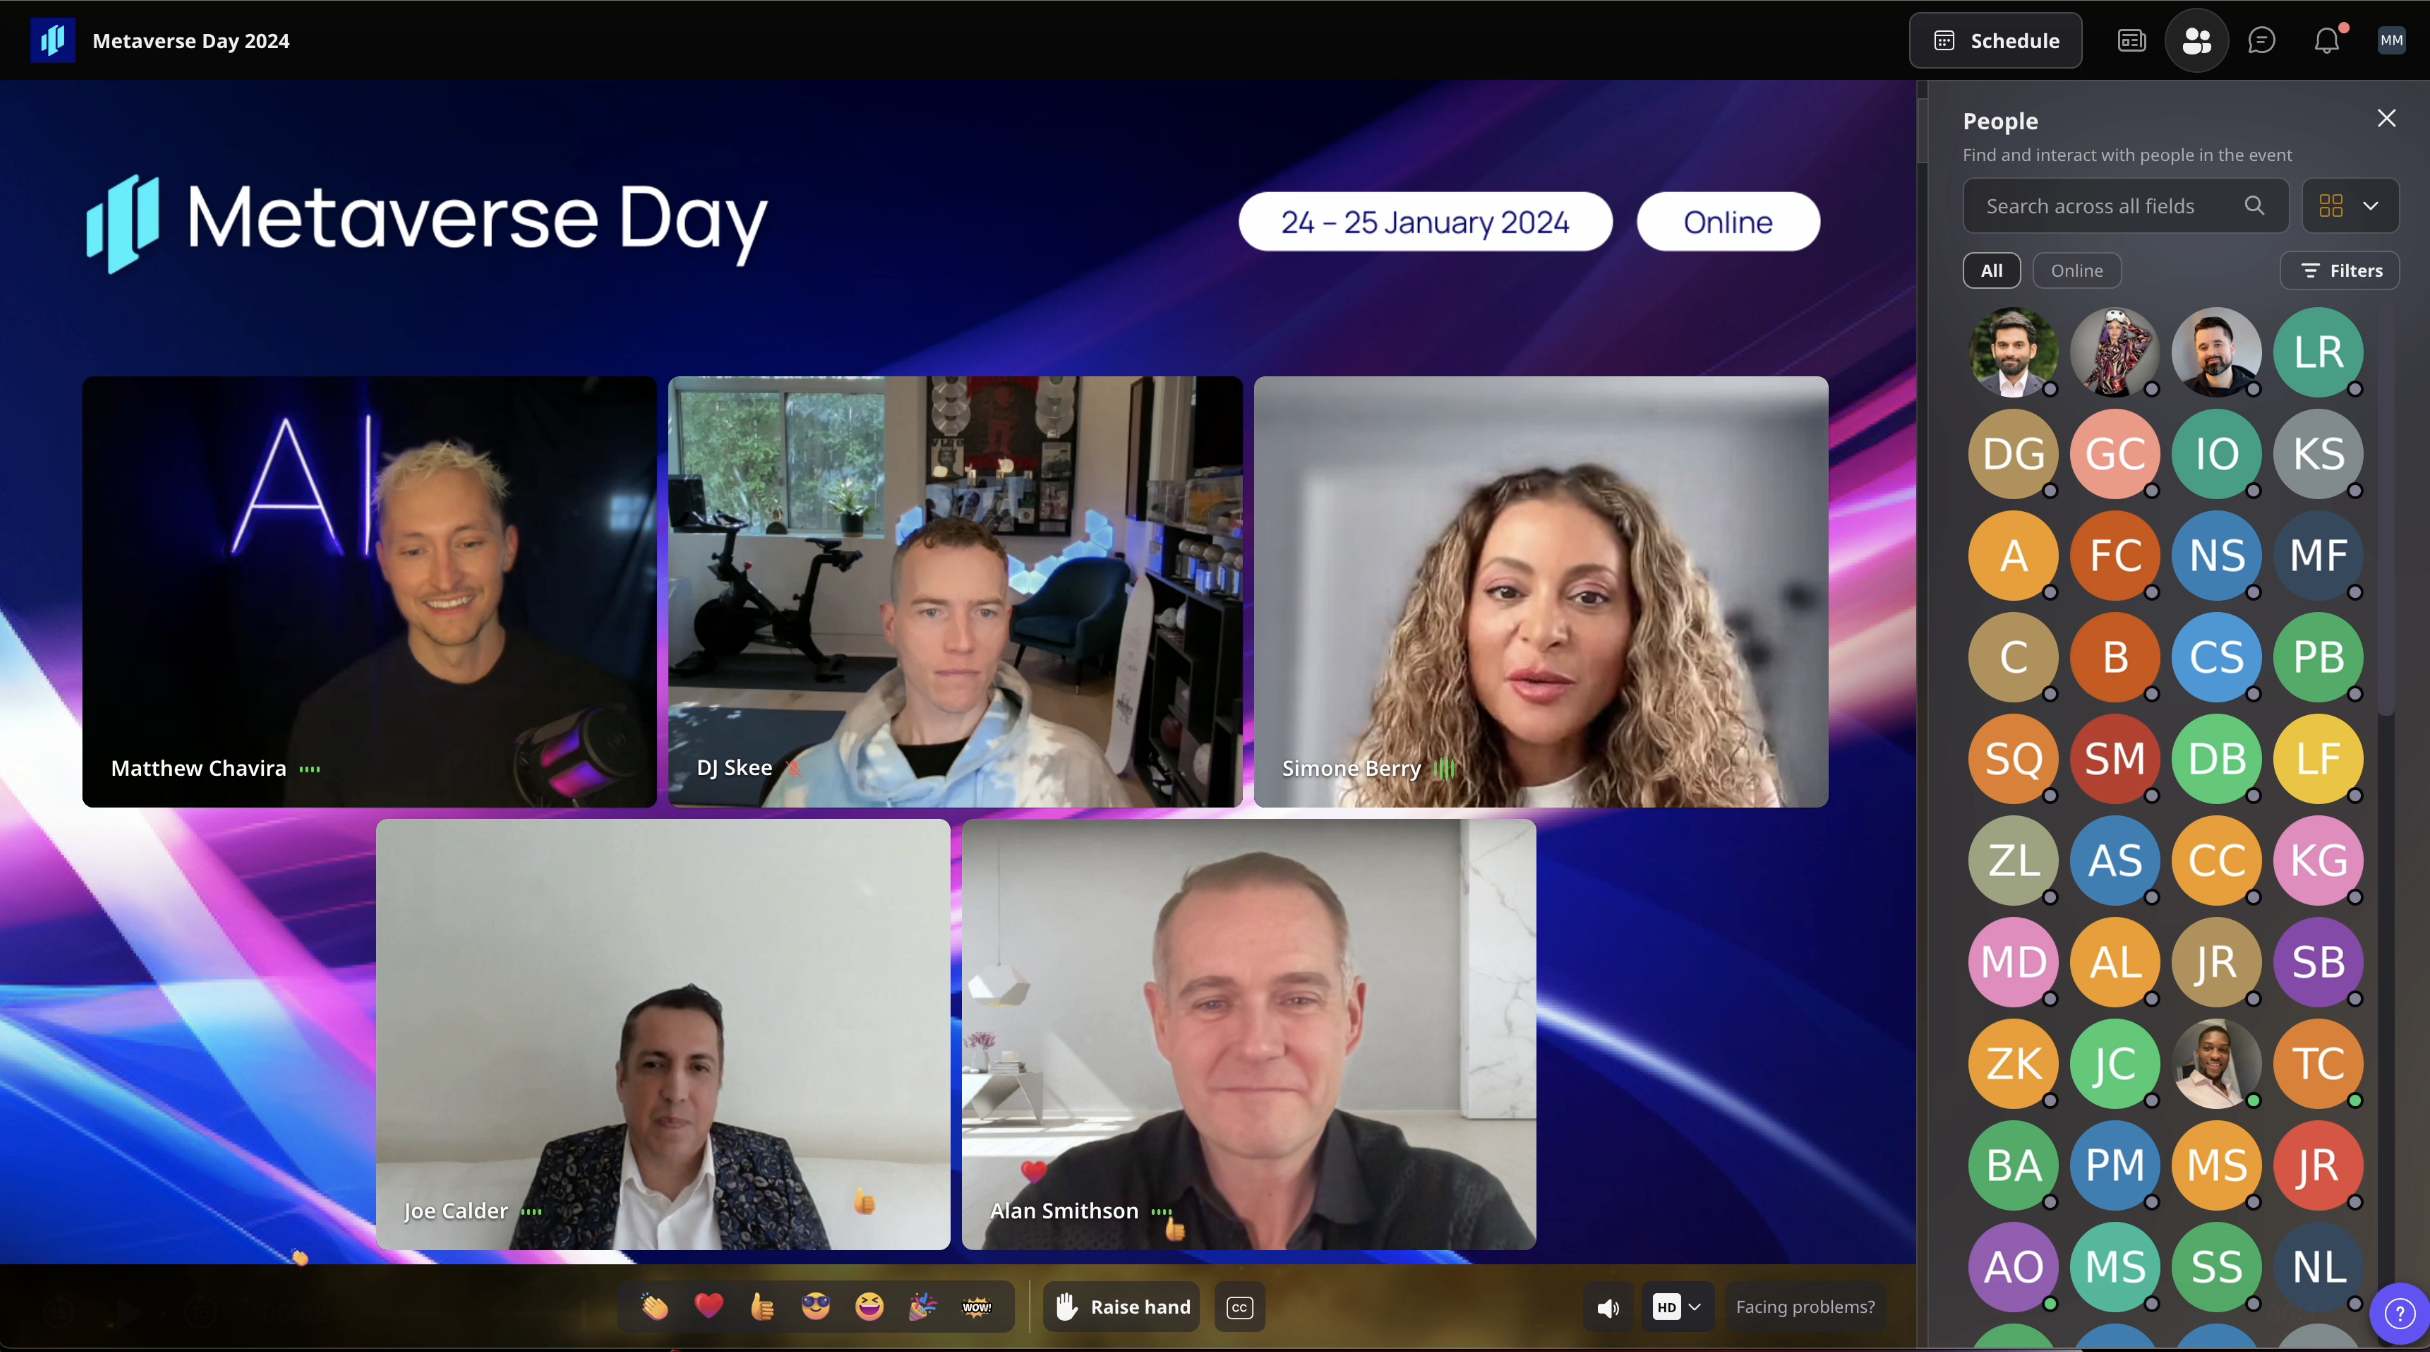Send the WOW reaction
2430x1352 pixels.
click(x=976, y=1306)
